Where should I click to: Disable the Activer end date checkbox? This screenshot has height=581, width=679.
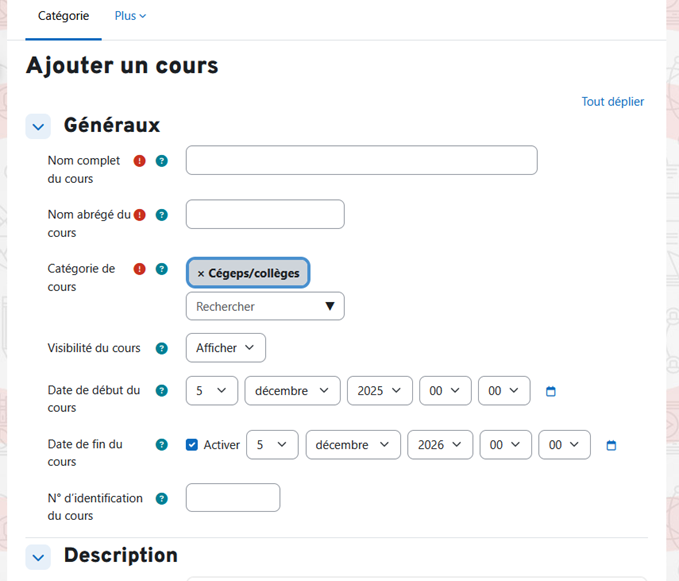click(x=192, y=445)
